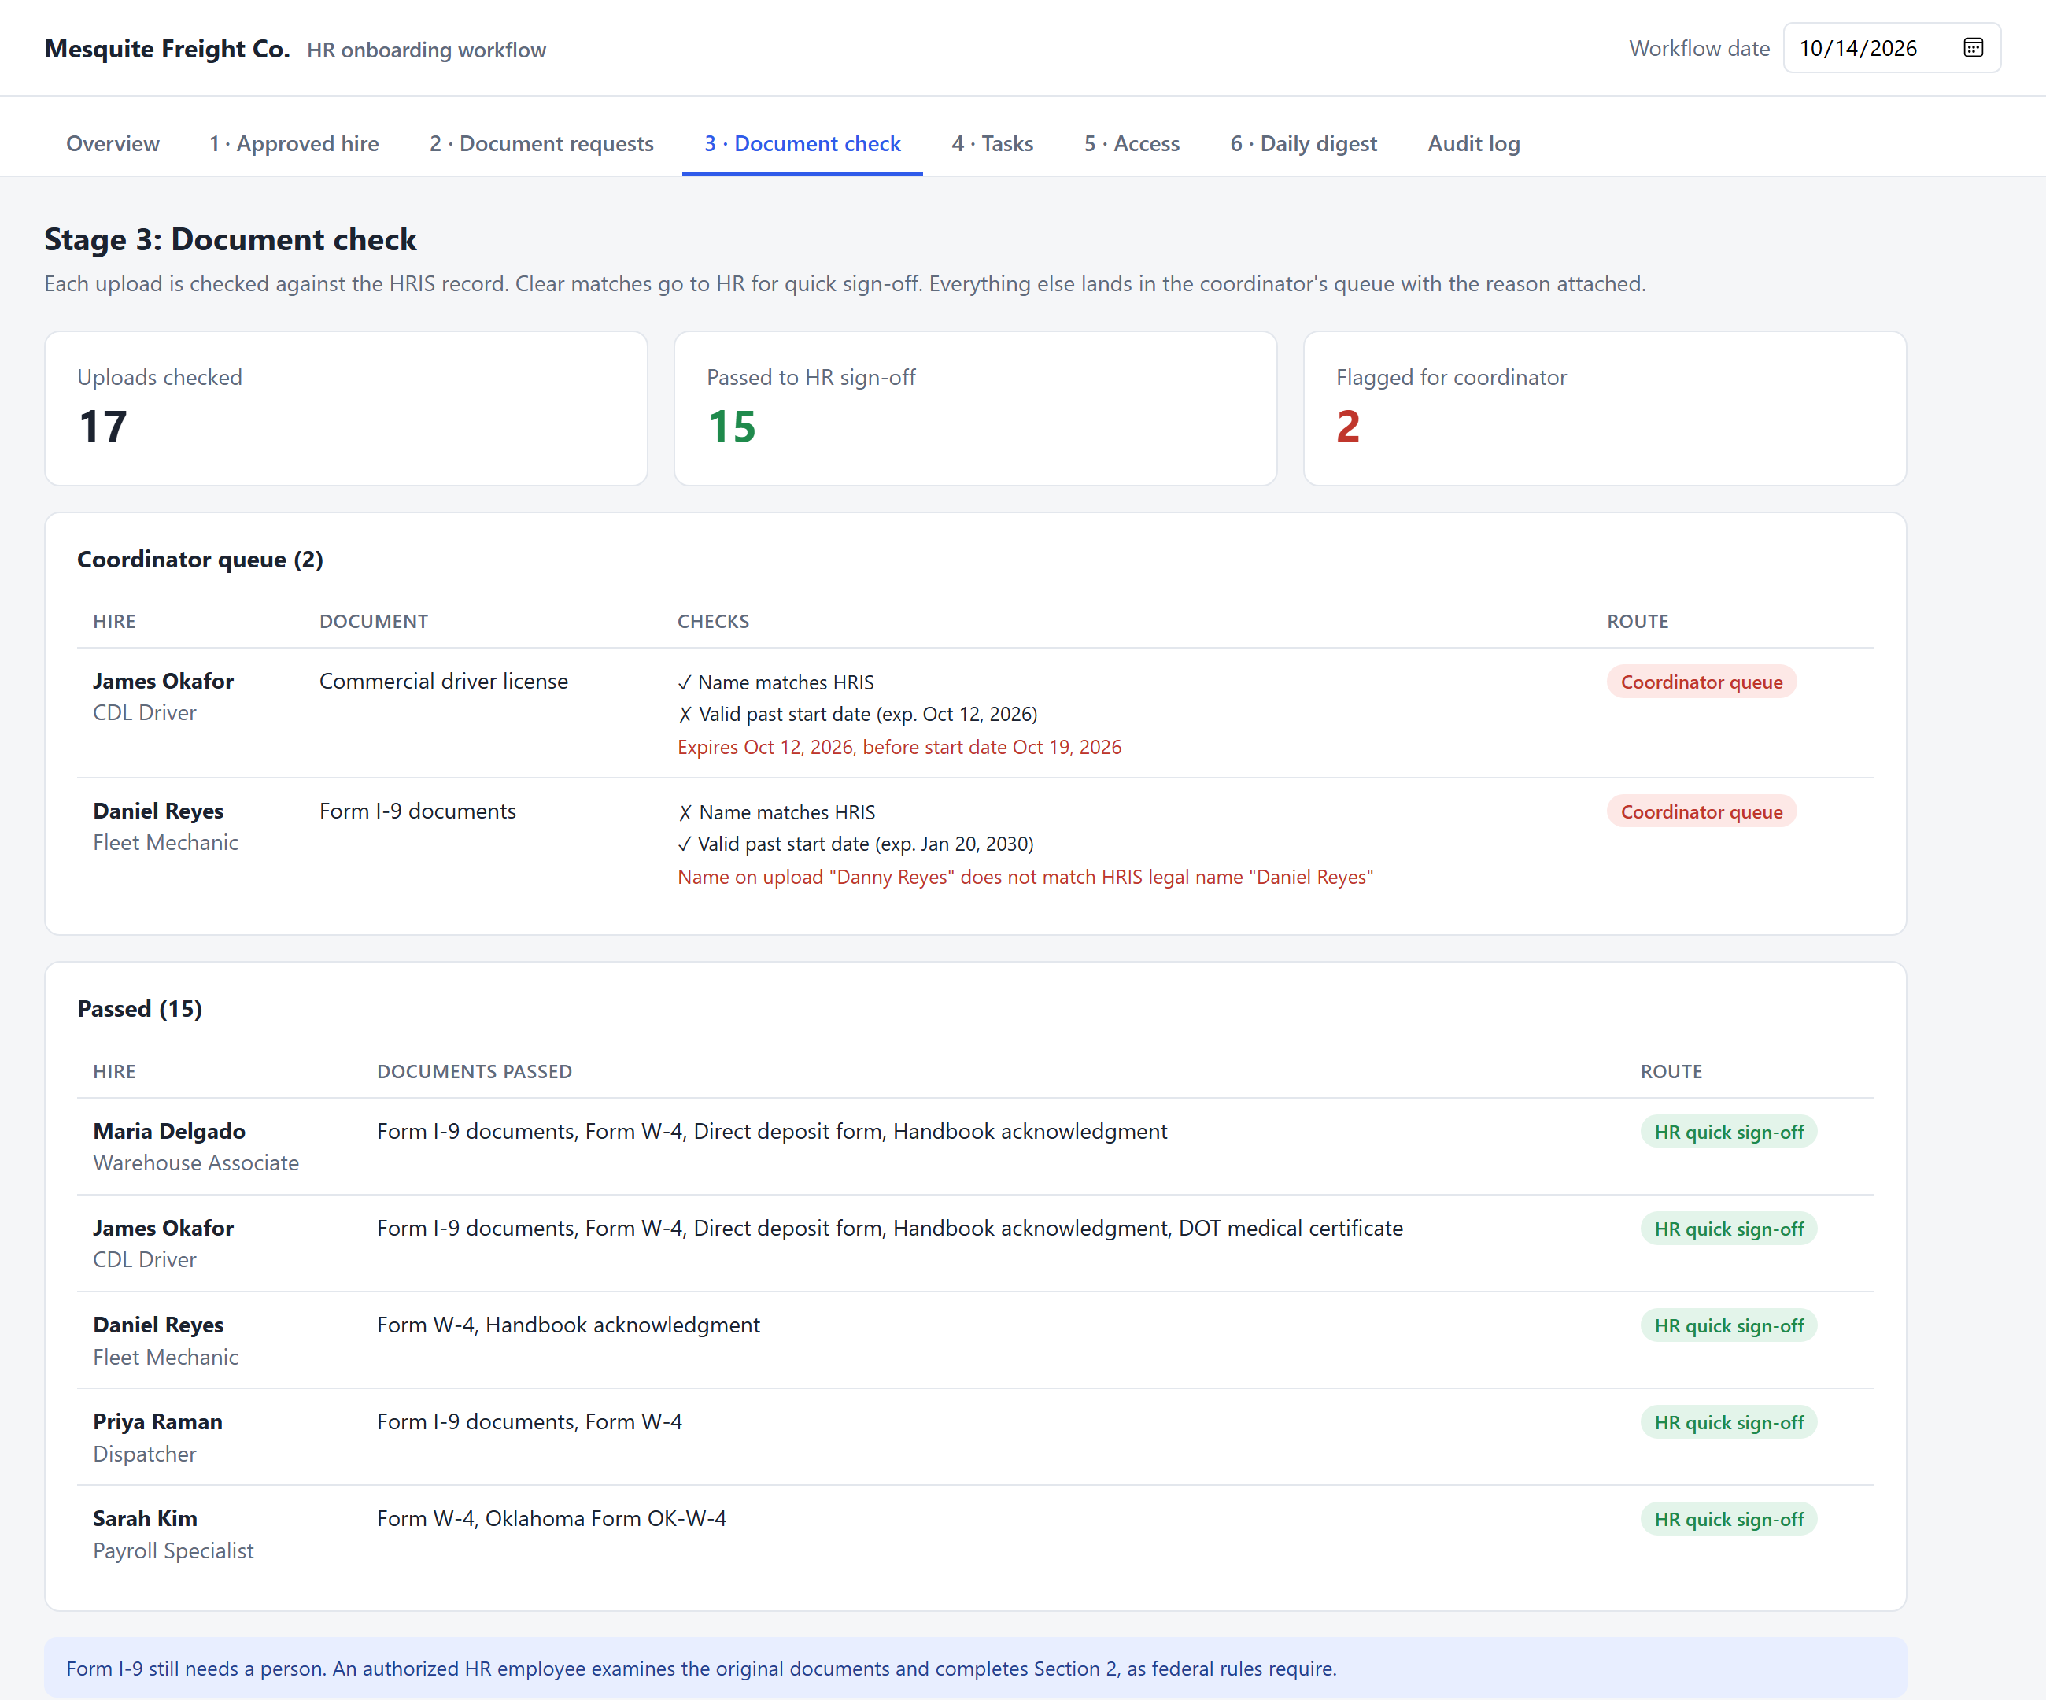Switch to the Overview tab
Screen dimensions: 2046x1700
pos(113,143)
